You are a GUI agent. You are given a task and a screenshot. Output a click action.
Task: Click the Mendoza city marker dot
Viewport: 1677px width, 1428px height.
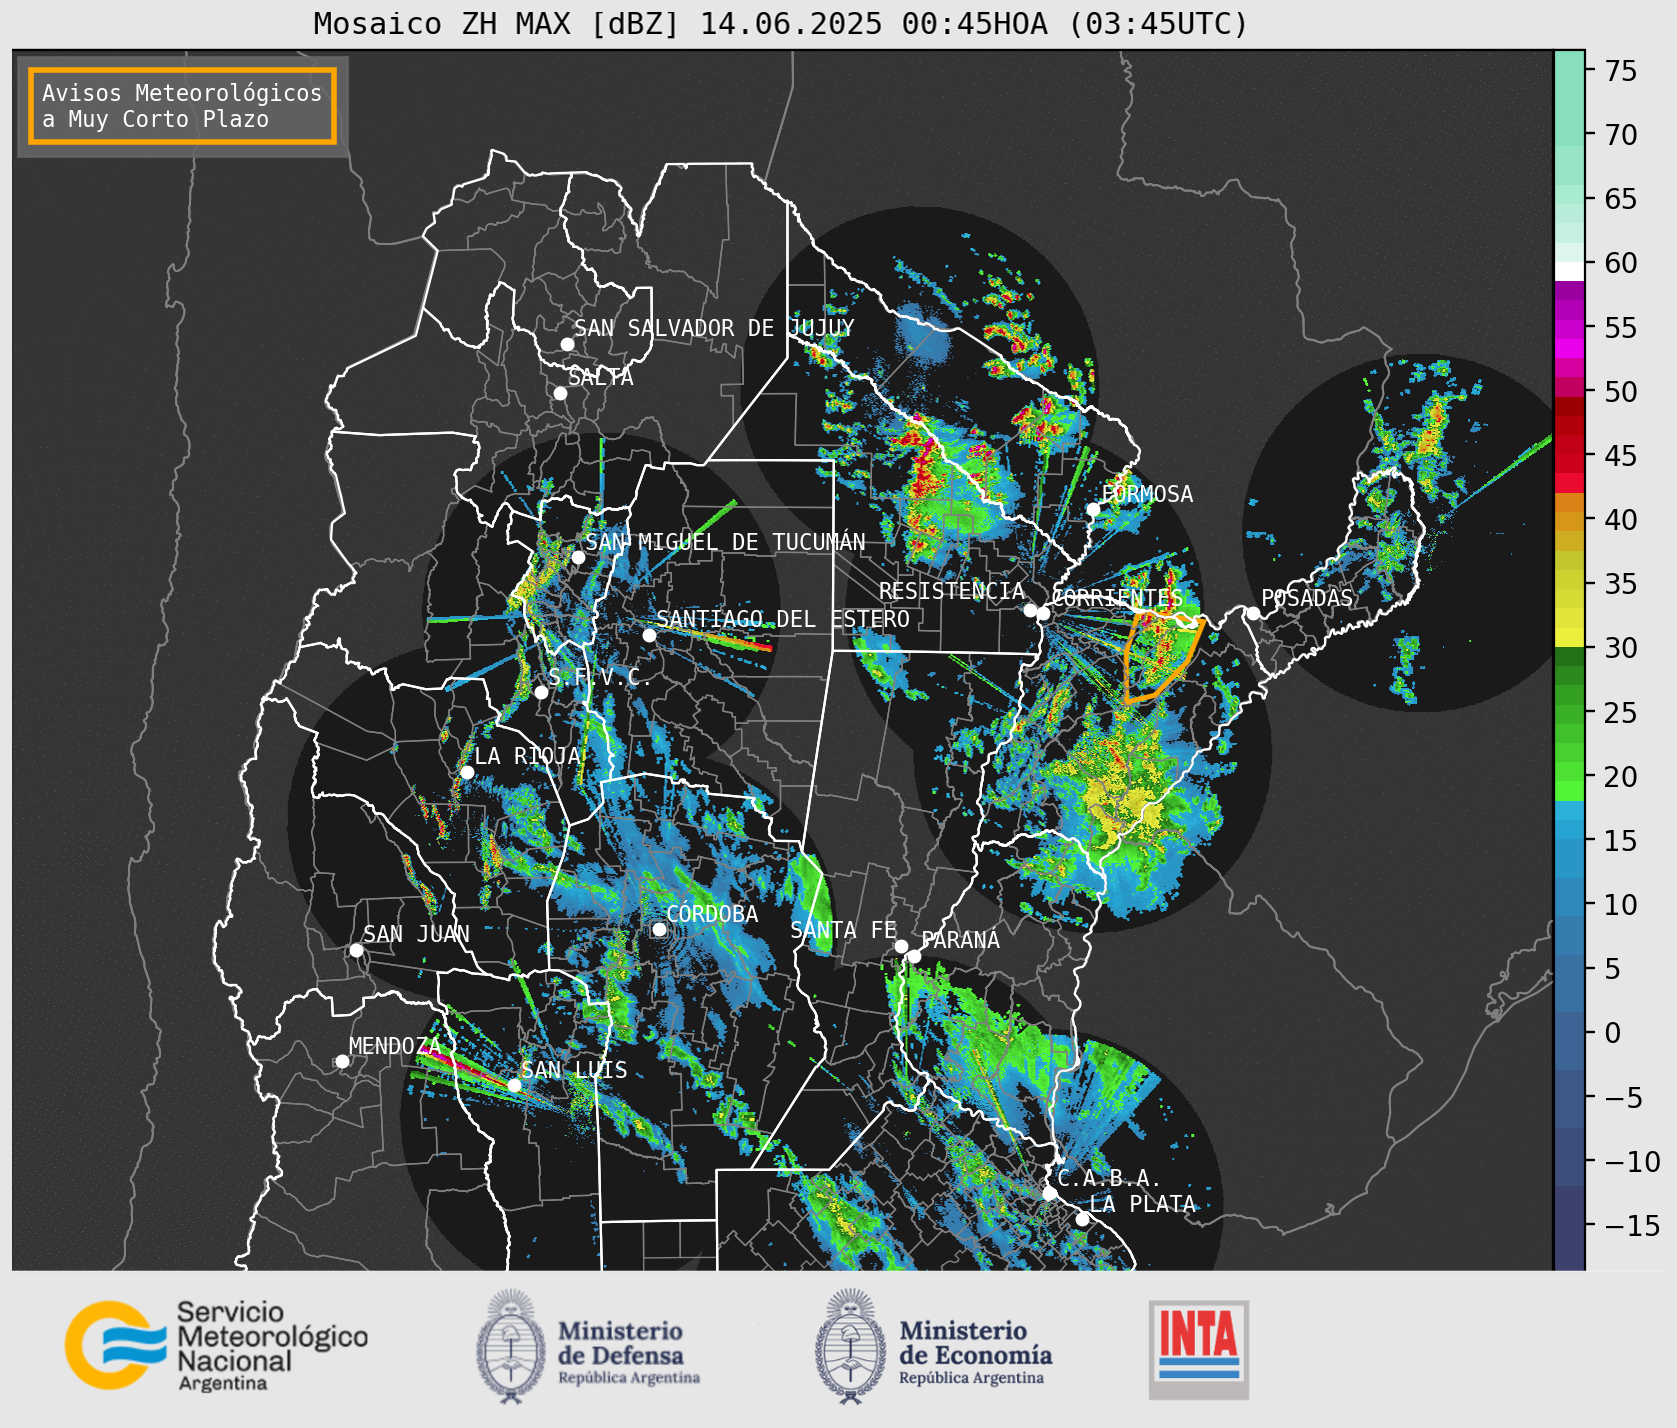[x=342, y=1061]
